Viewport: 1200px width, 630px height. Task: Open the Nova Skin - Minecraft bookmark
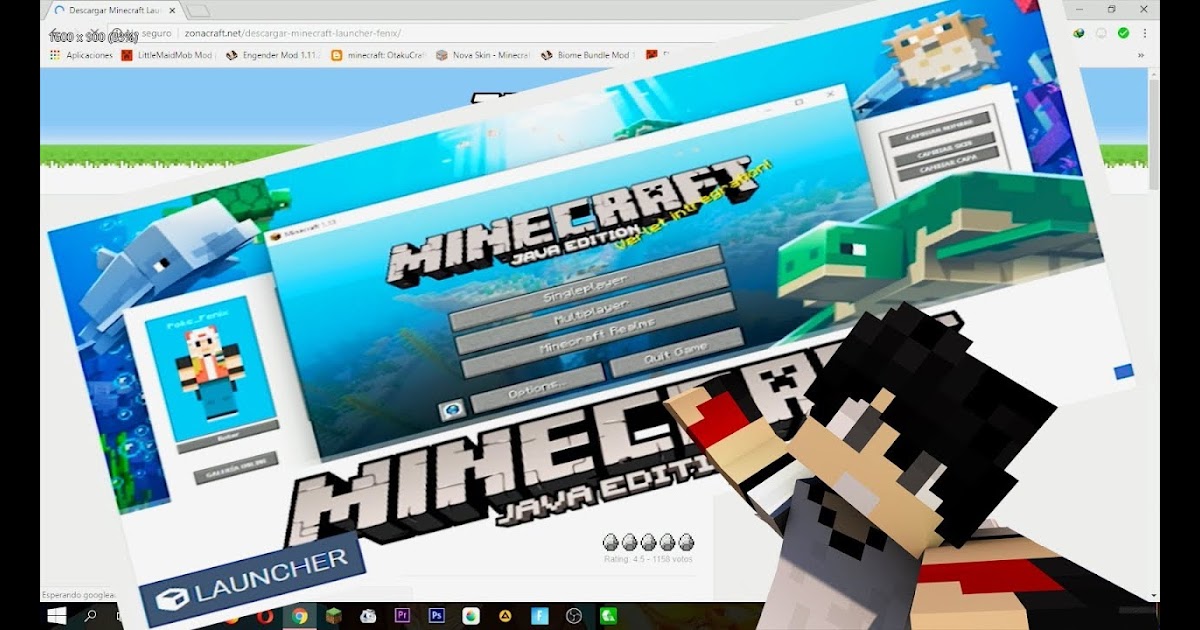(483, 55)
